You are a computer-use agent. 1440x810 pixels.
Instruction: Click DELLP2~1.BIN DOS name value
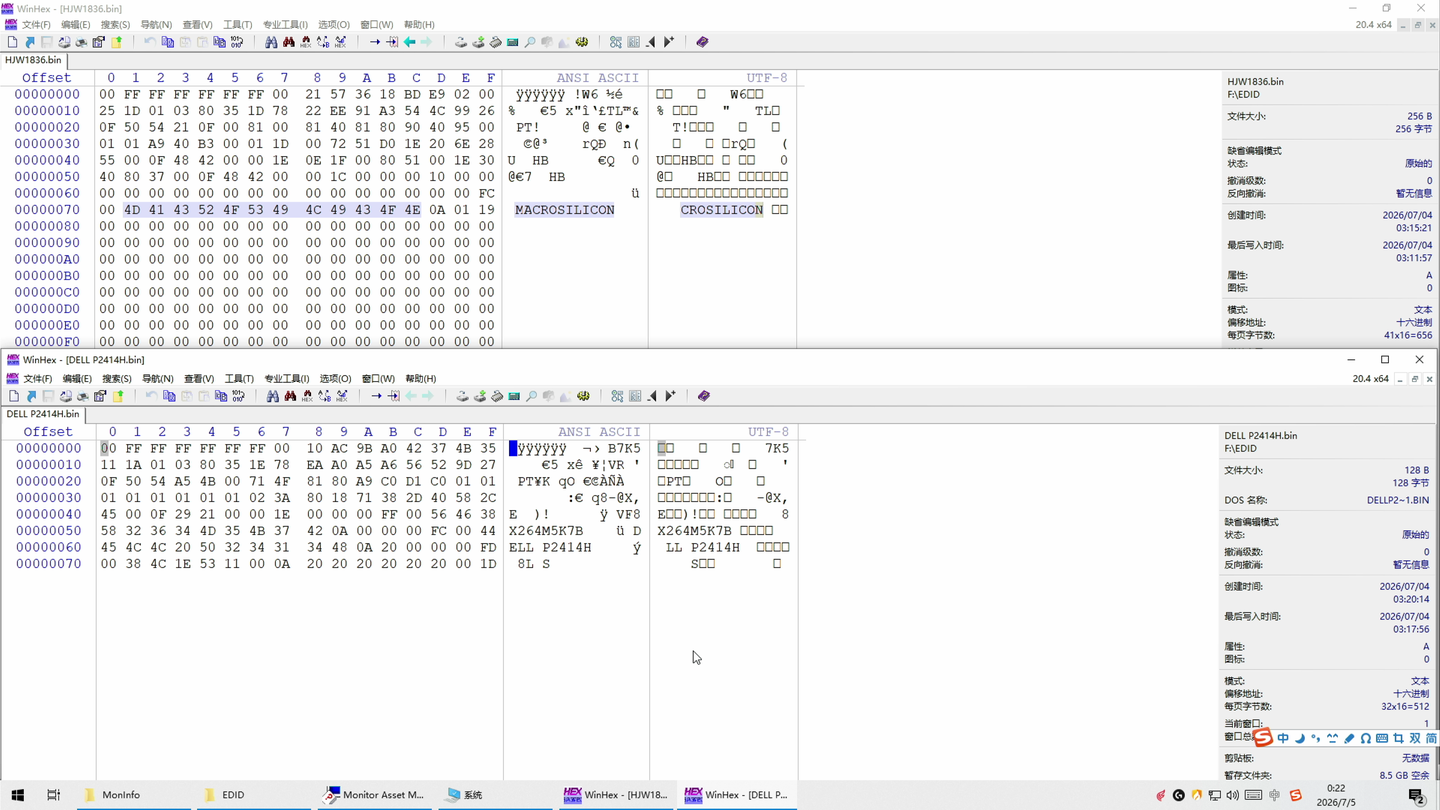click(1398, 500)
